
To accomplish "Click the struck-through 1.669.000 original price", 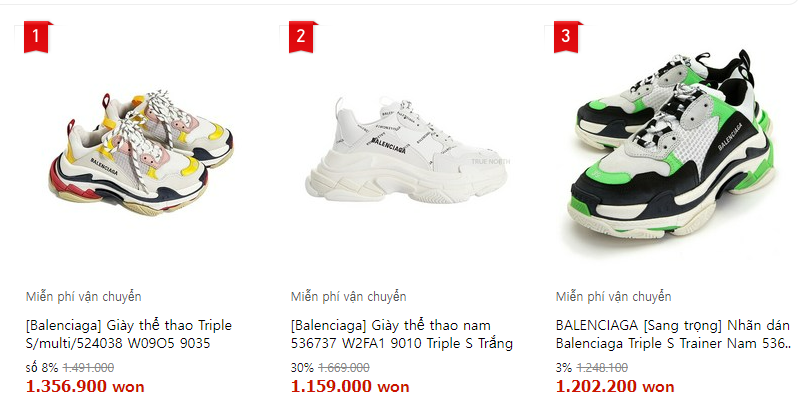I will click(344, 368).
